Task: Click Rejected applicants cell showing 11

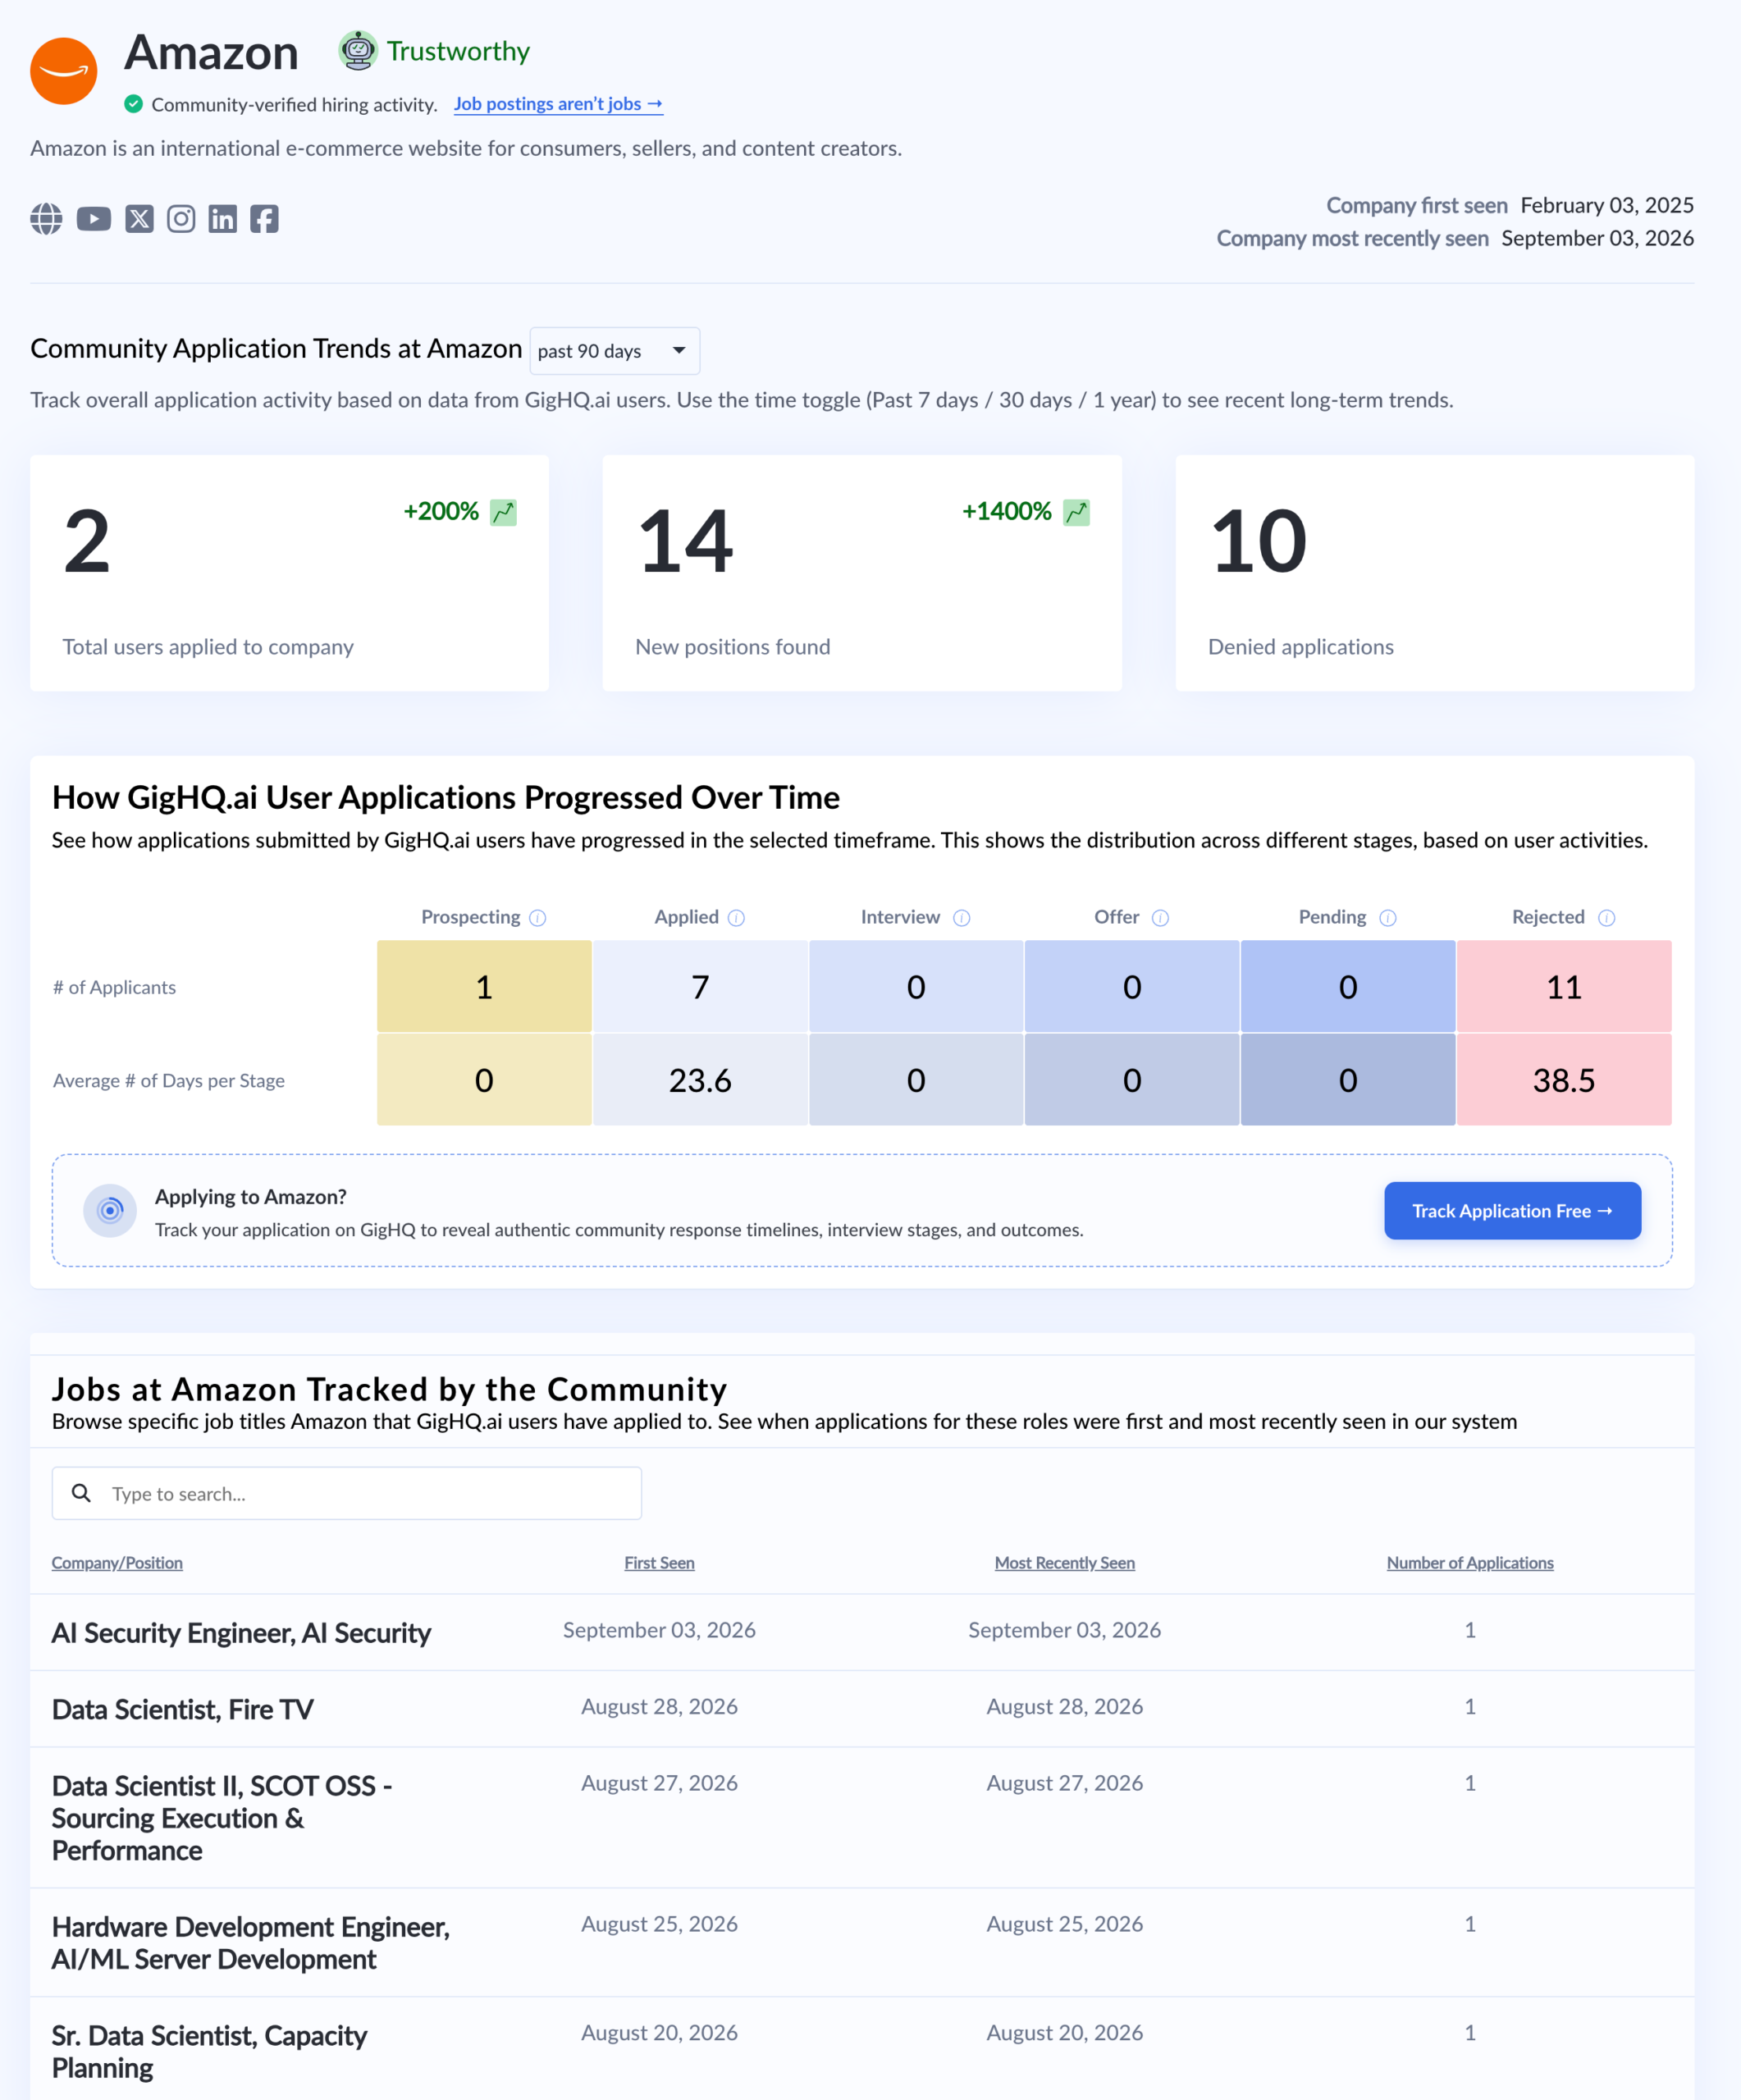Action: [1564, 987]
